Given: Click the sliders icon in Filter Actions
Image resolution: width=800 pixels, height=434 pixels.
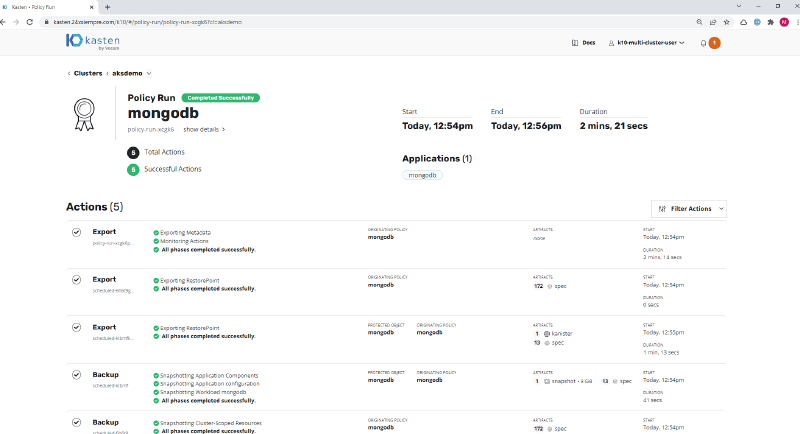Looking at the screenshot, I should [662, 209].
